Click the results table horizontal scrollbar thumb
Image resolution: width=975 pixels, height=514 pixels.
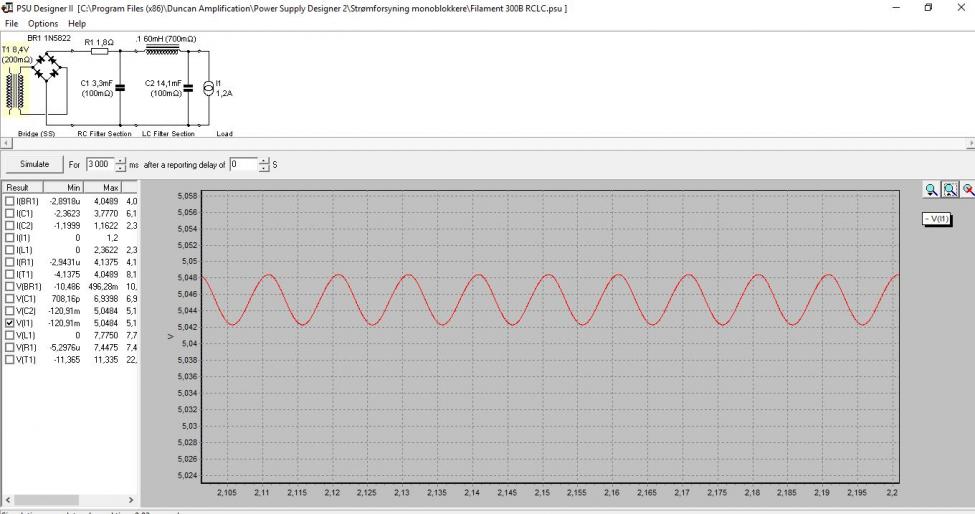pyautogui.click(x=47, y=500)
